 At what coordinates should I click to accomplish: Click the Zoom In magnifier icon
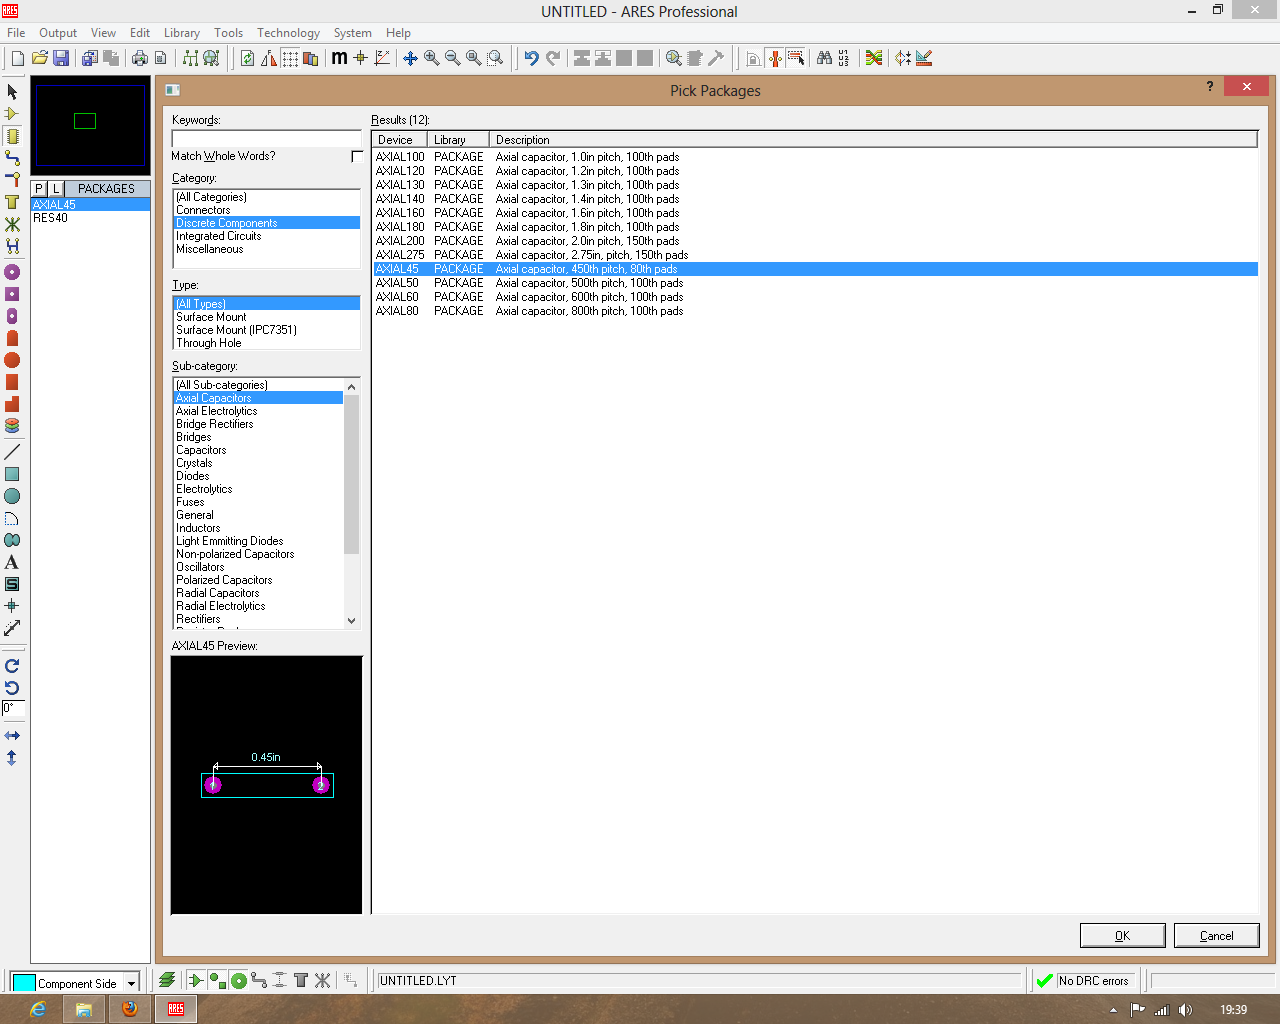click(431, 58)
